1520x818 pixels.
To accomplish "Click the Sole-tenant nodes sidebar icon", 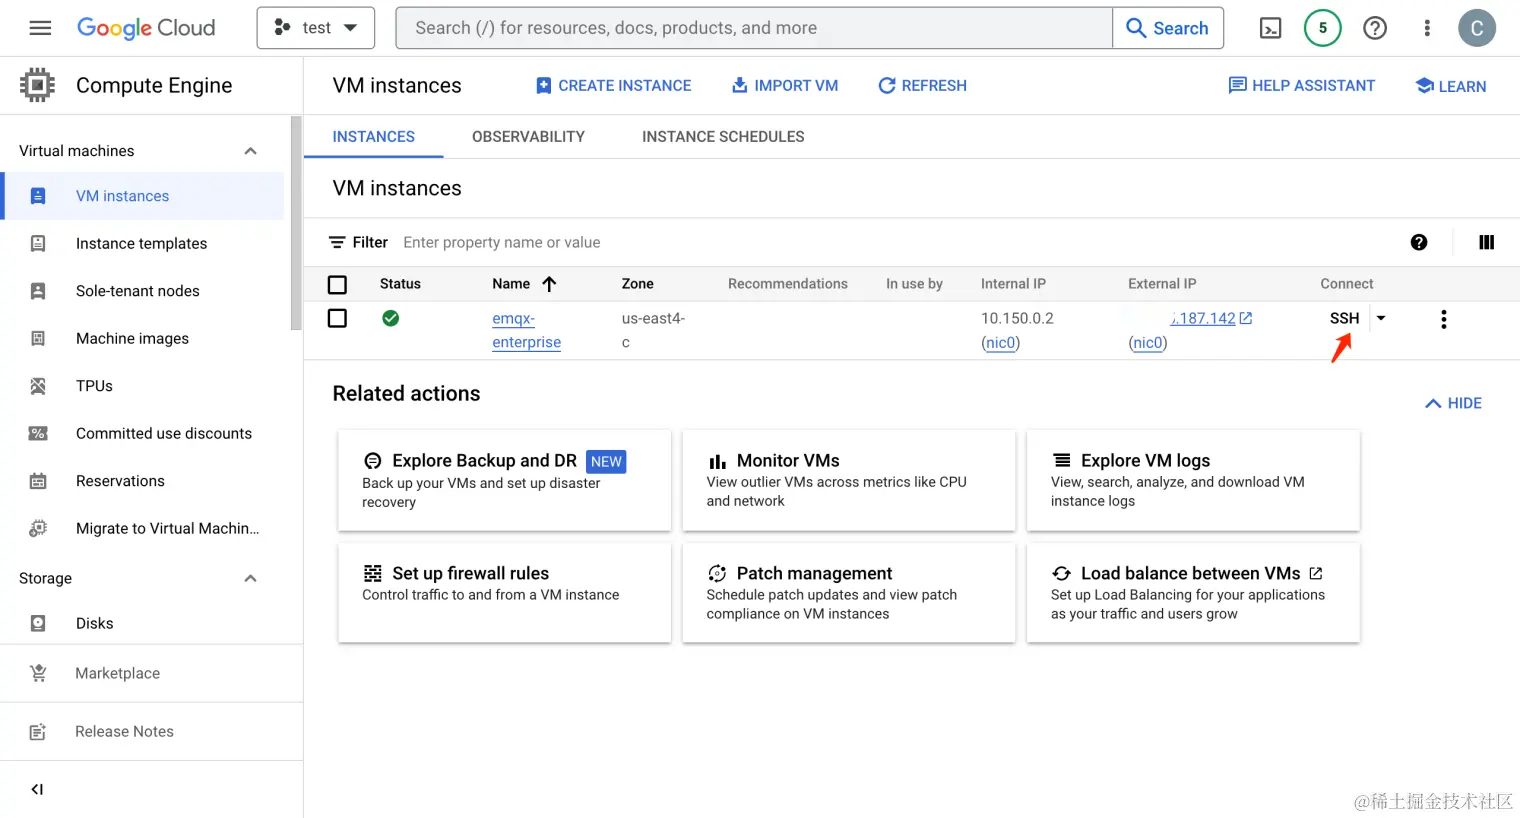I will pyautogui.click(x=38, y=291).
